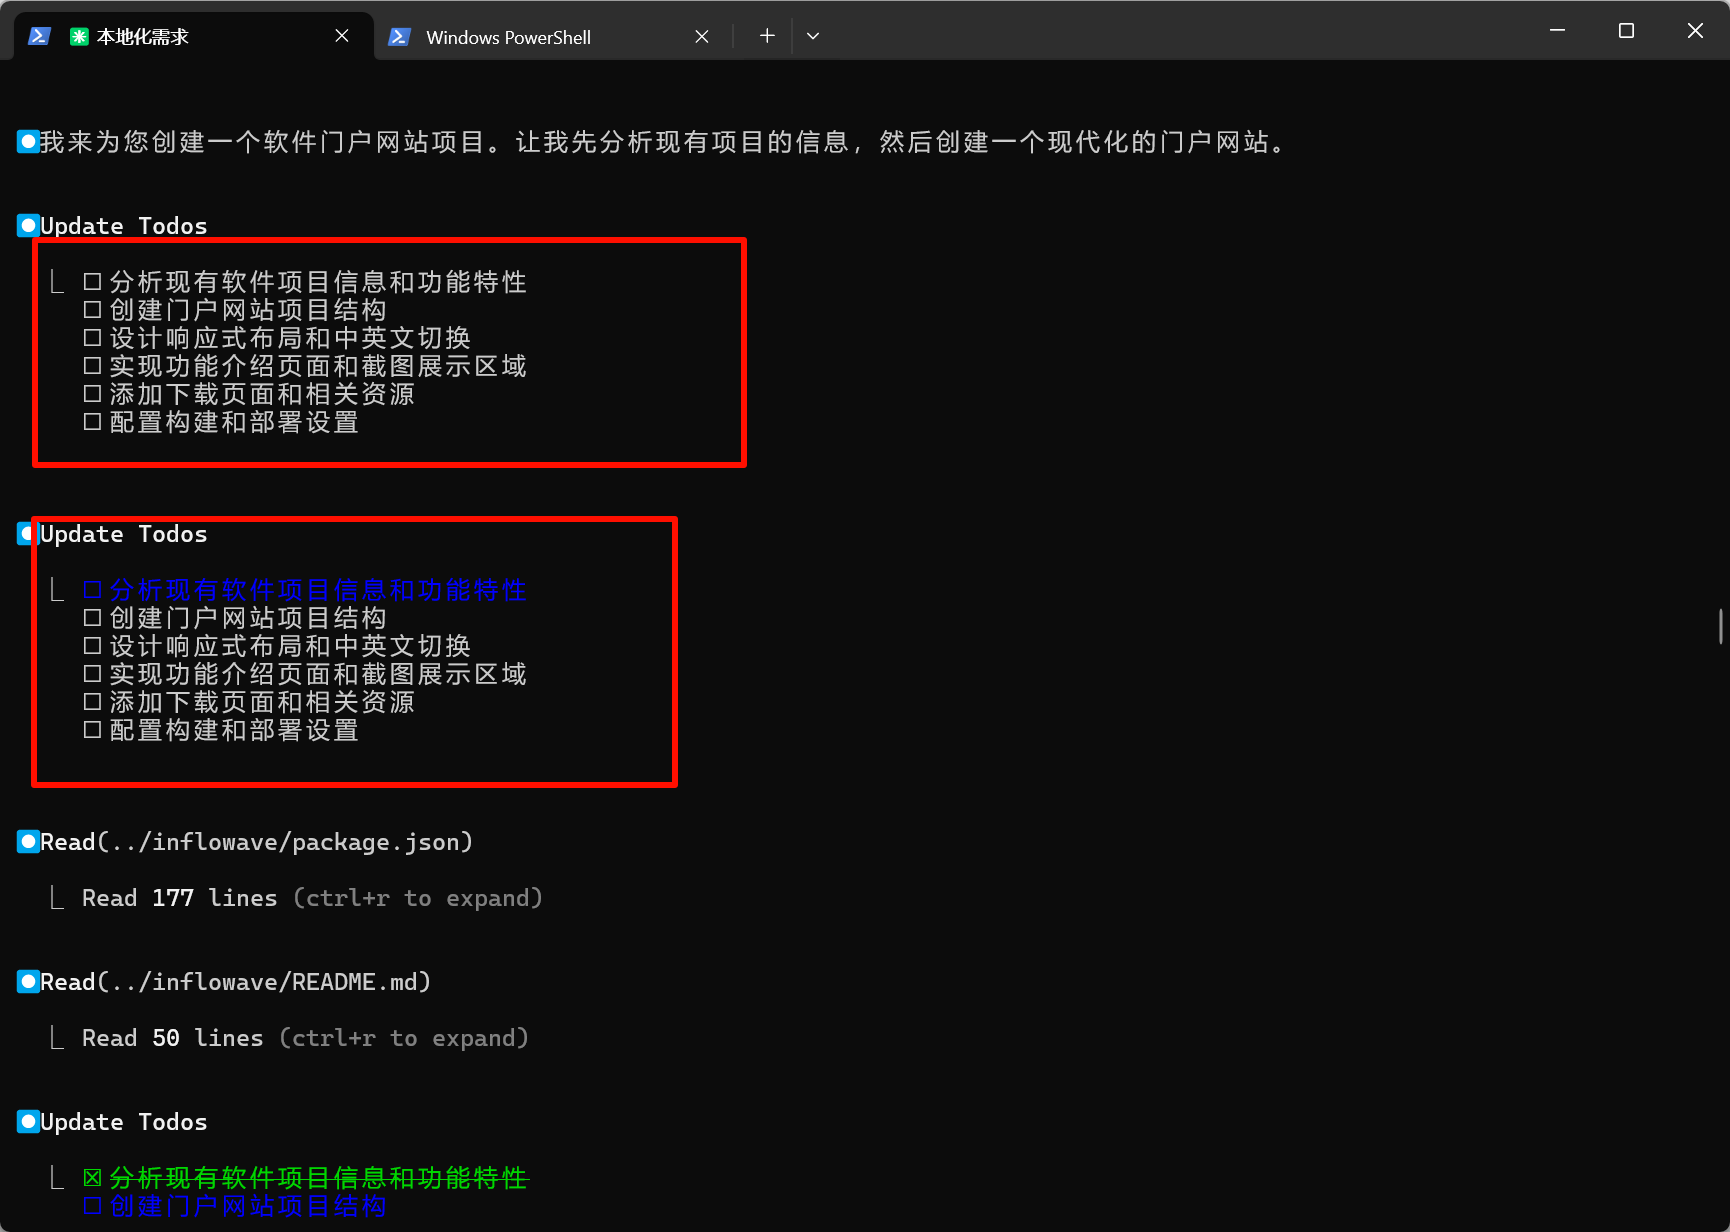
Task: Click the Read(../inflowave/package.json) text
Action: (x=256, y=842)
